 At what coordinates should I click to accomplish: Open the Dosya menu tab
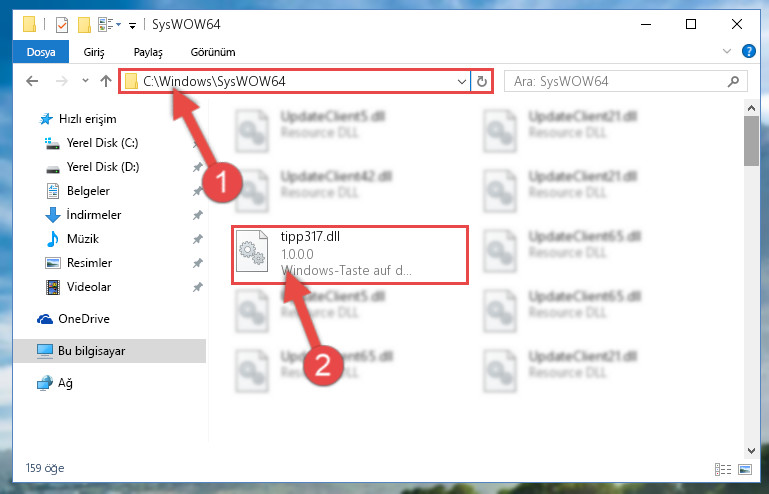(x=41, y=52)
